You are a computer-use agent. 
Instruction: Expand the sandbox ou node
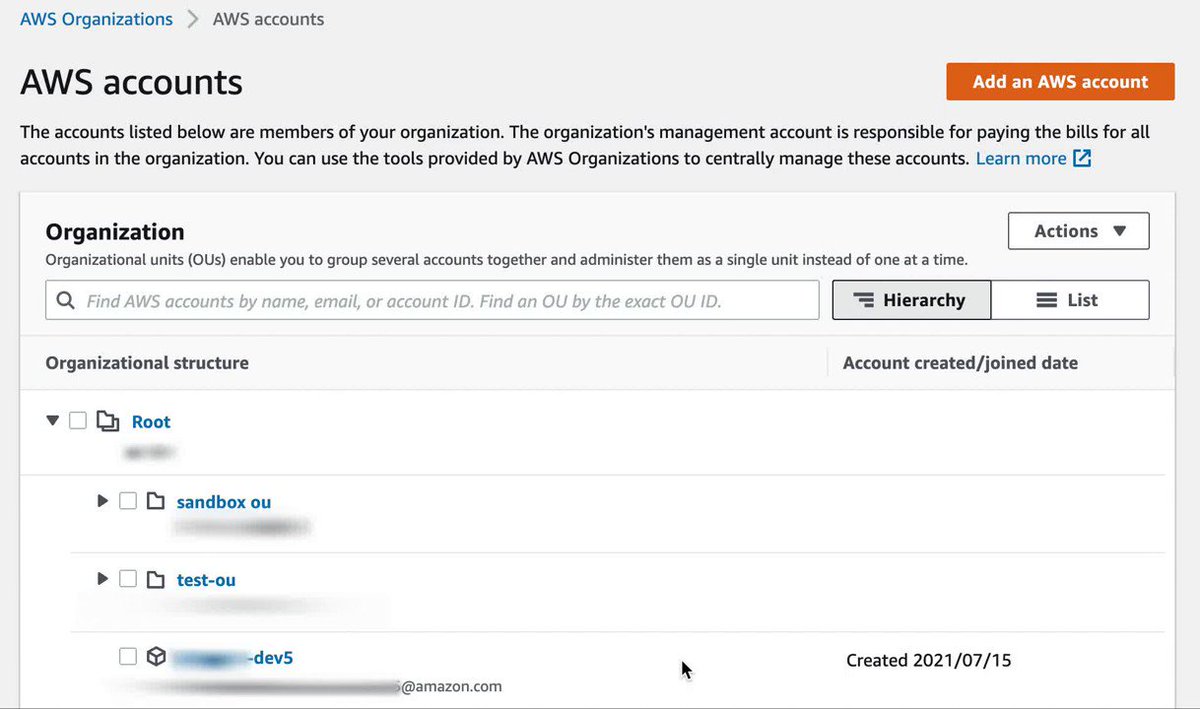click(102, 501)
